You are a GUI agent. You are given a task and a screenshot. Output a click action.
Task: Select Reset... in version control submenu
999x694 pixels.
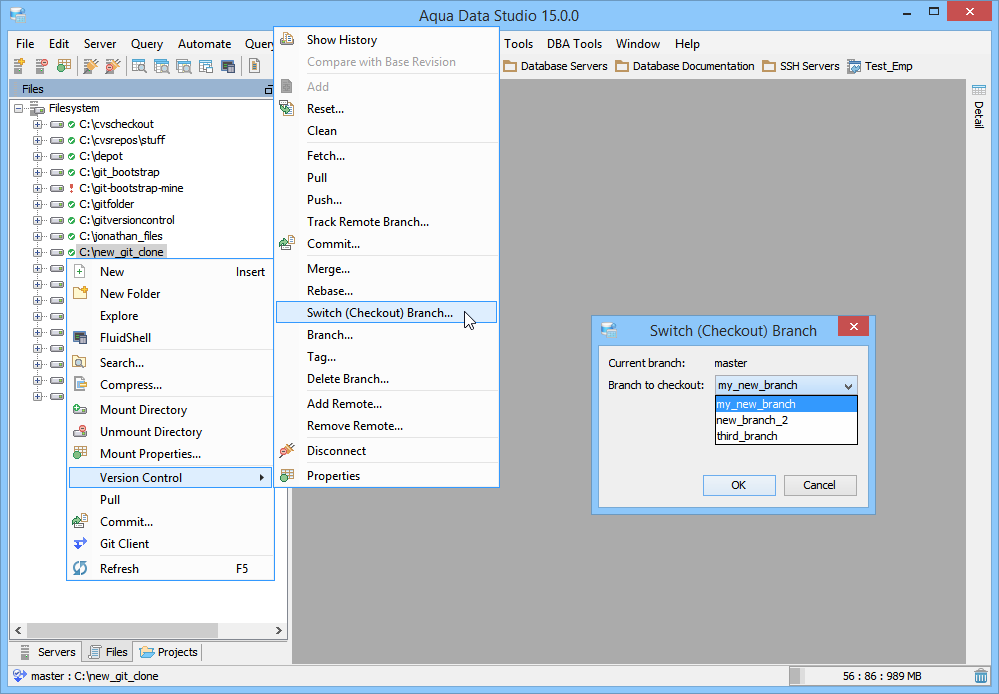click(x=387, y=109)
